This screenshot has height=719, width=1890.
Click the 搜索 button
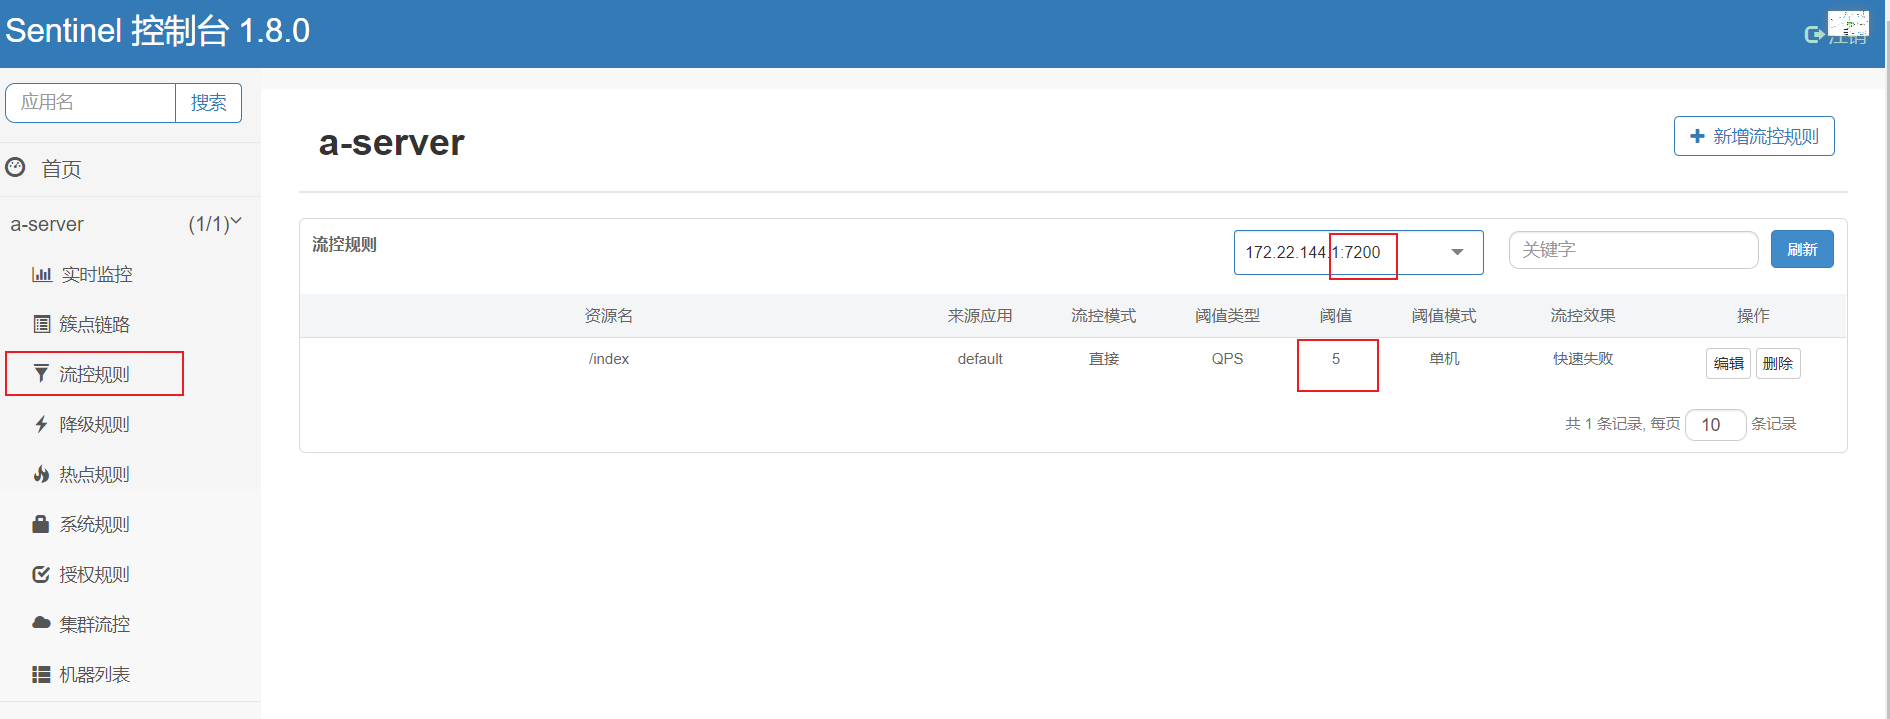tap(208, 103)
